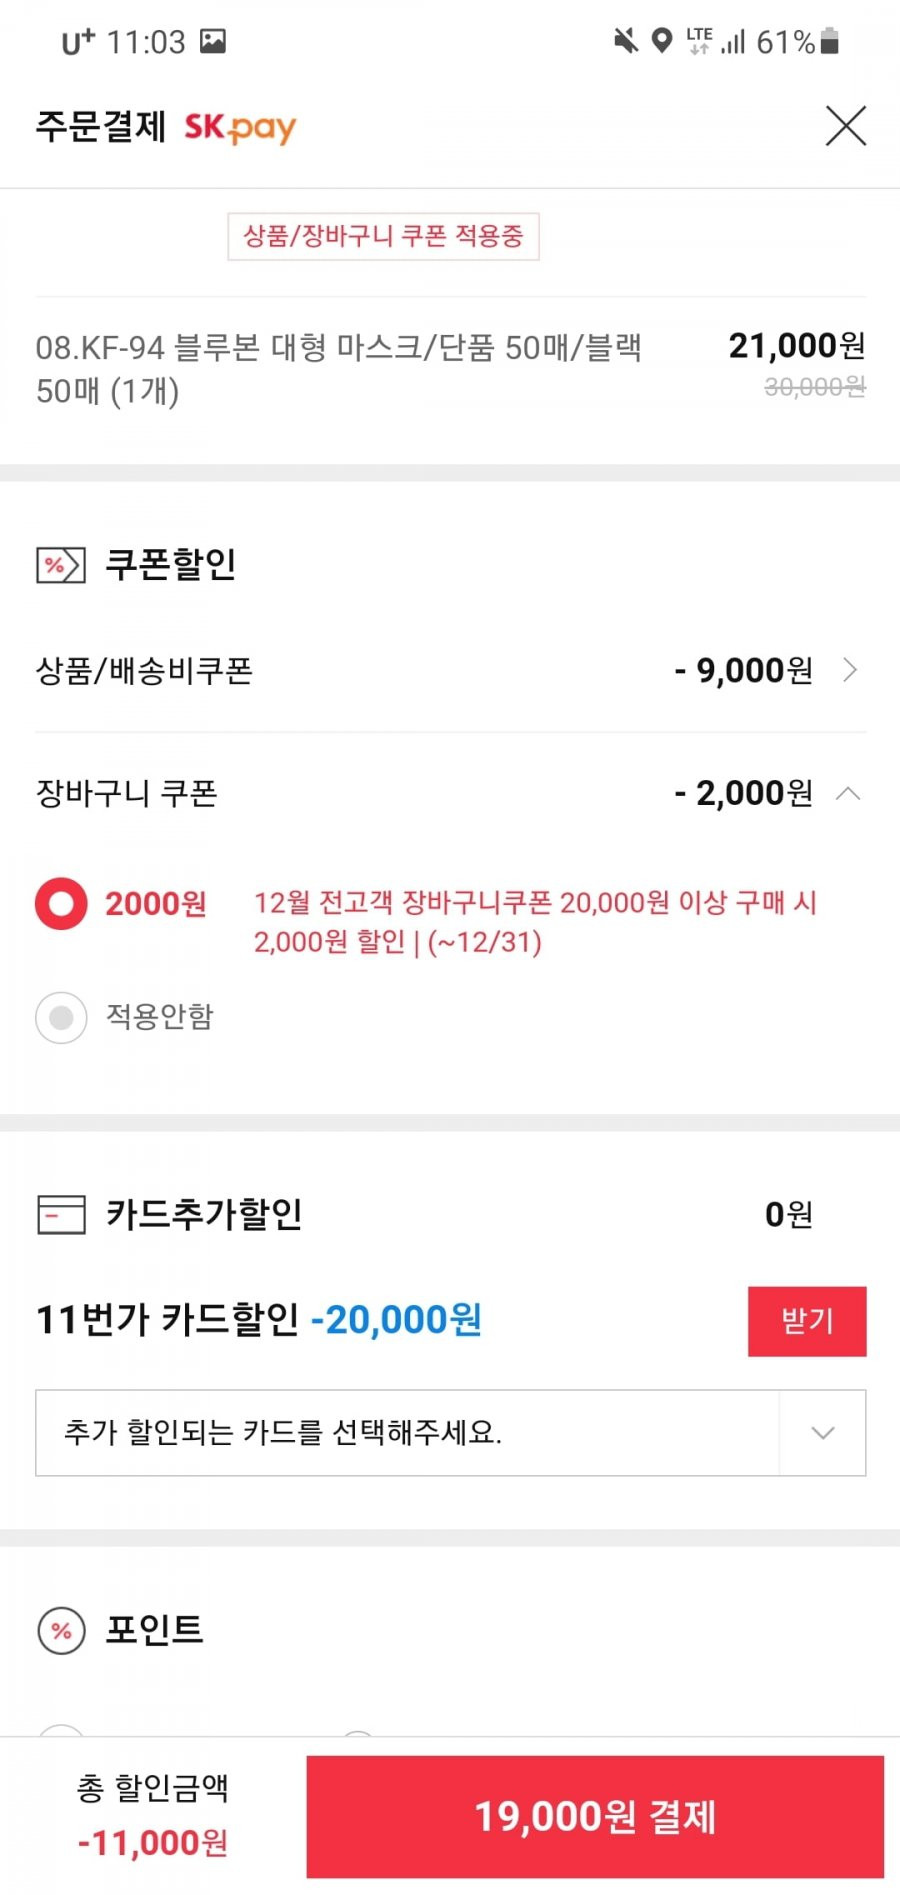Tap 상품/장바구니 쿠폰 적용중 badge

tap(383, 236)
